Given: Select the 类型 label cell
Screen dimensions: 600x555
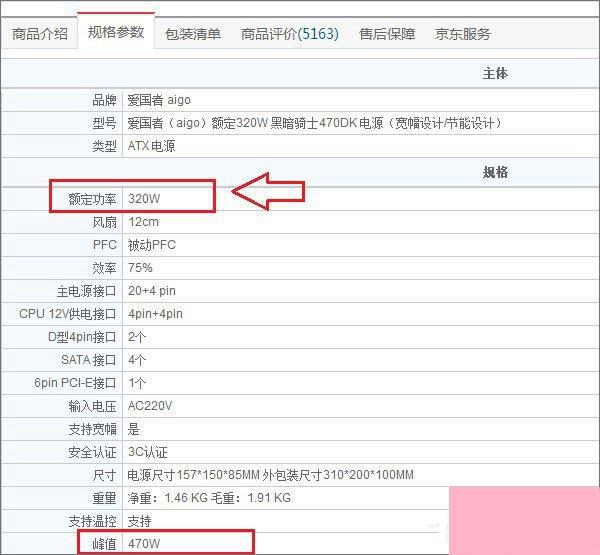Looking at the screenshot, I should pyautogui.click(x=104, y=146).
